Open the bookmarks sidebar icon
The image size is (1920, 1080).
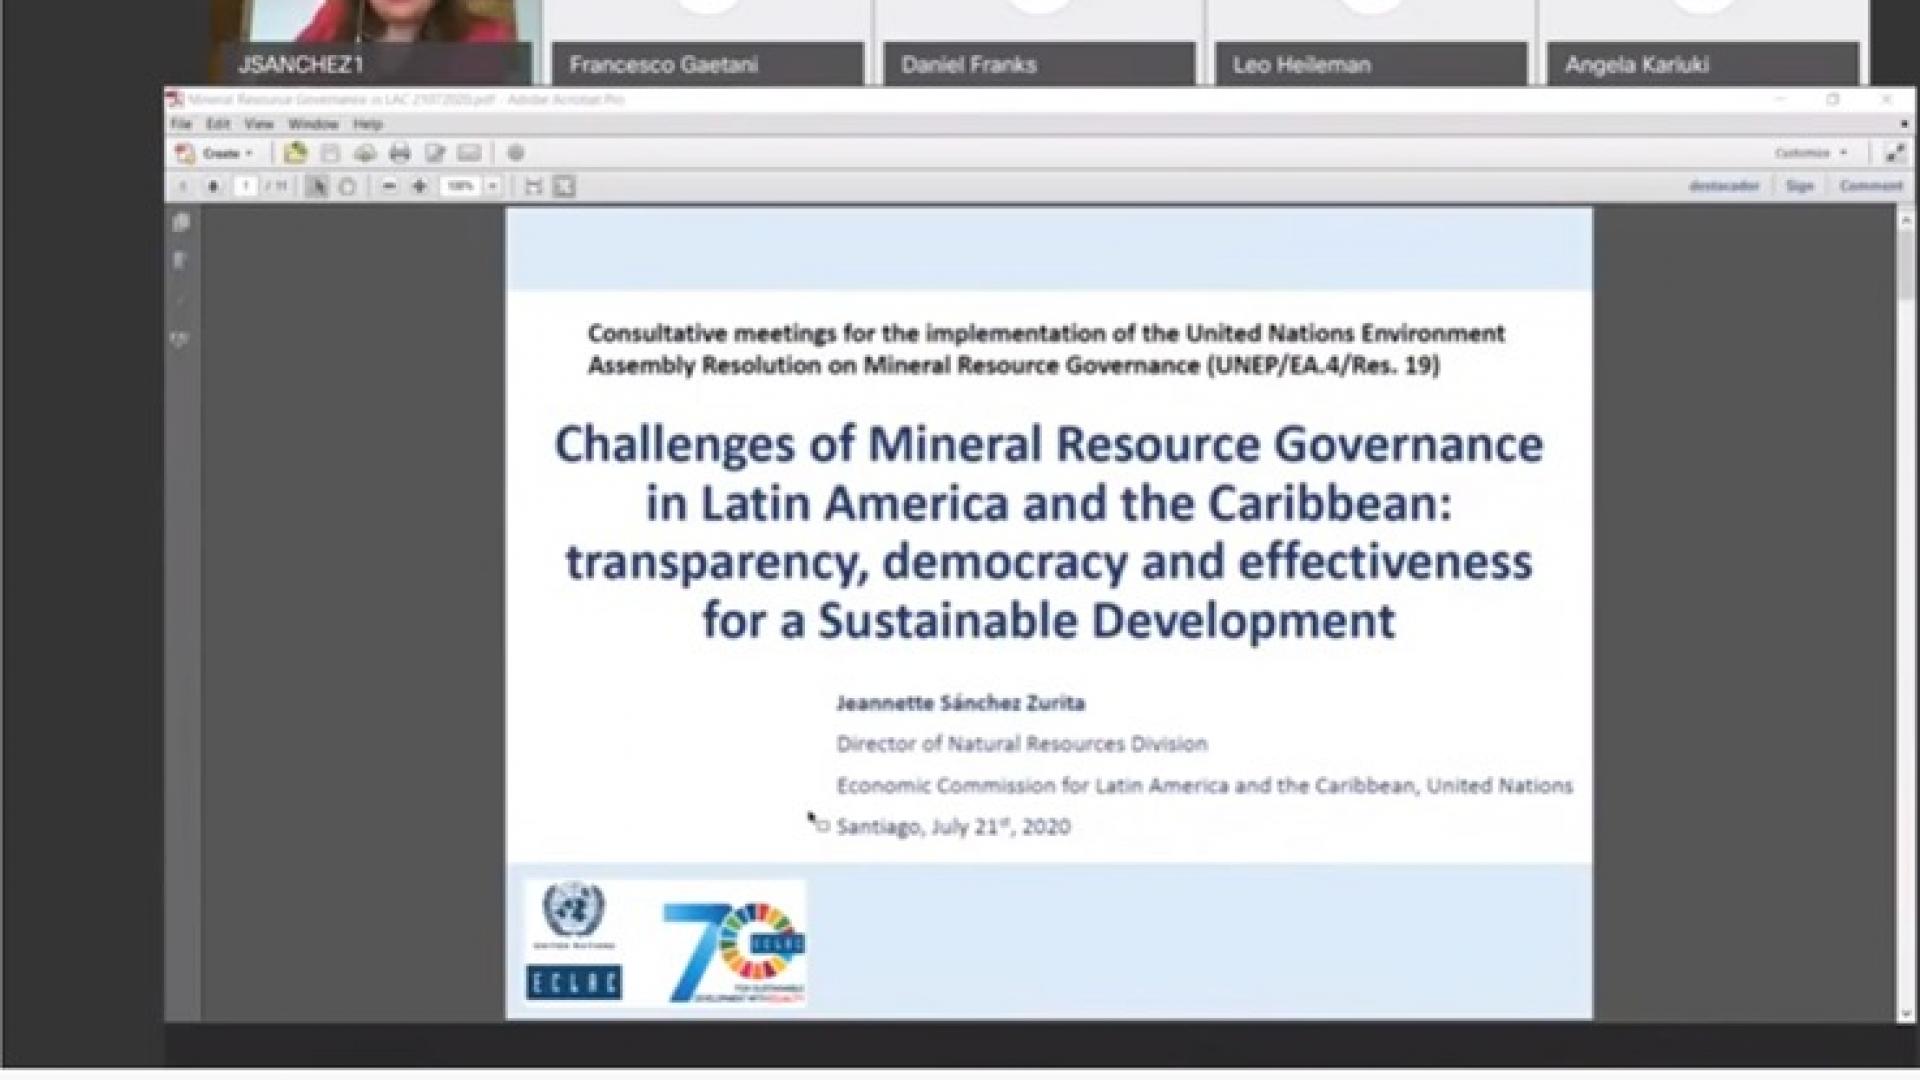coord(181,261)
